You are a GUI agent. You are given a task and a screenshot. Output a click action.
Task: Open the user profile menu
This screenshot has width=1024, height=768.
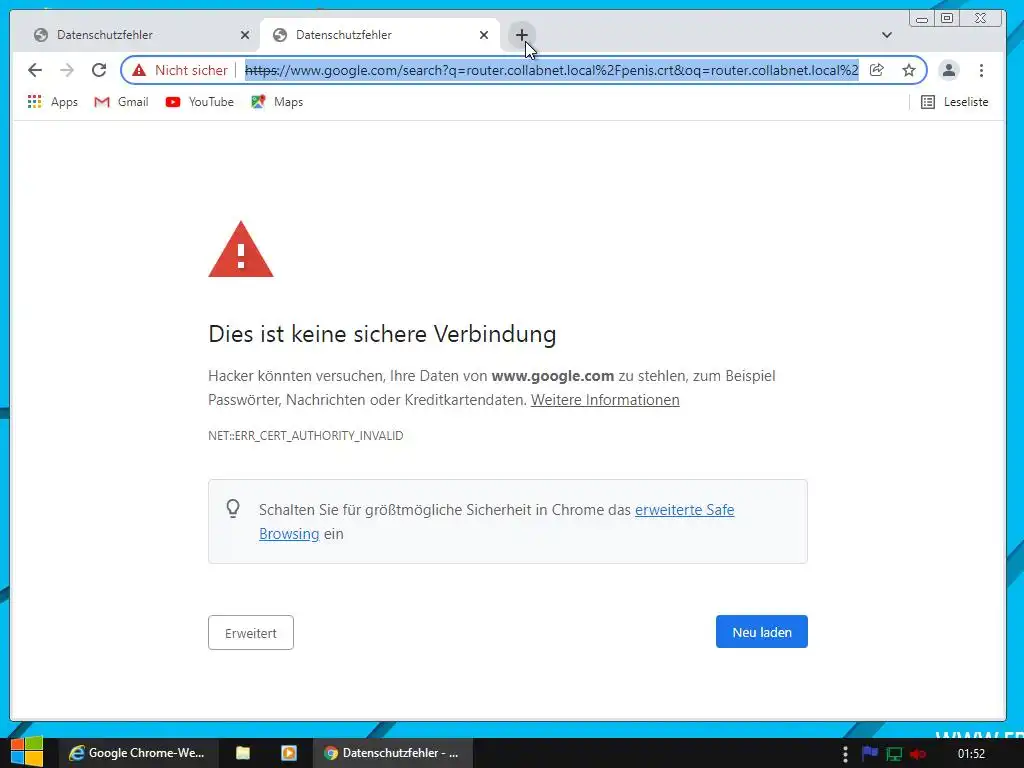click(x=948, y=70)
